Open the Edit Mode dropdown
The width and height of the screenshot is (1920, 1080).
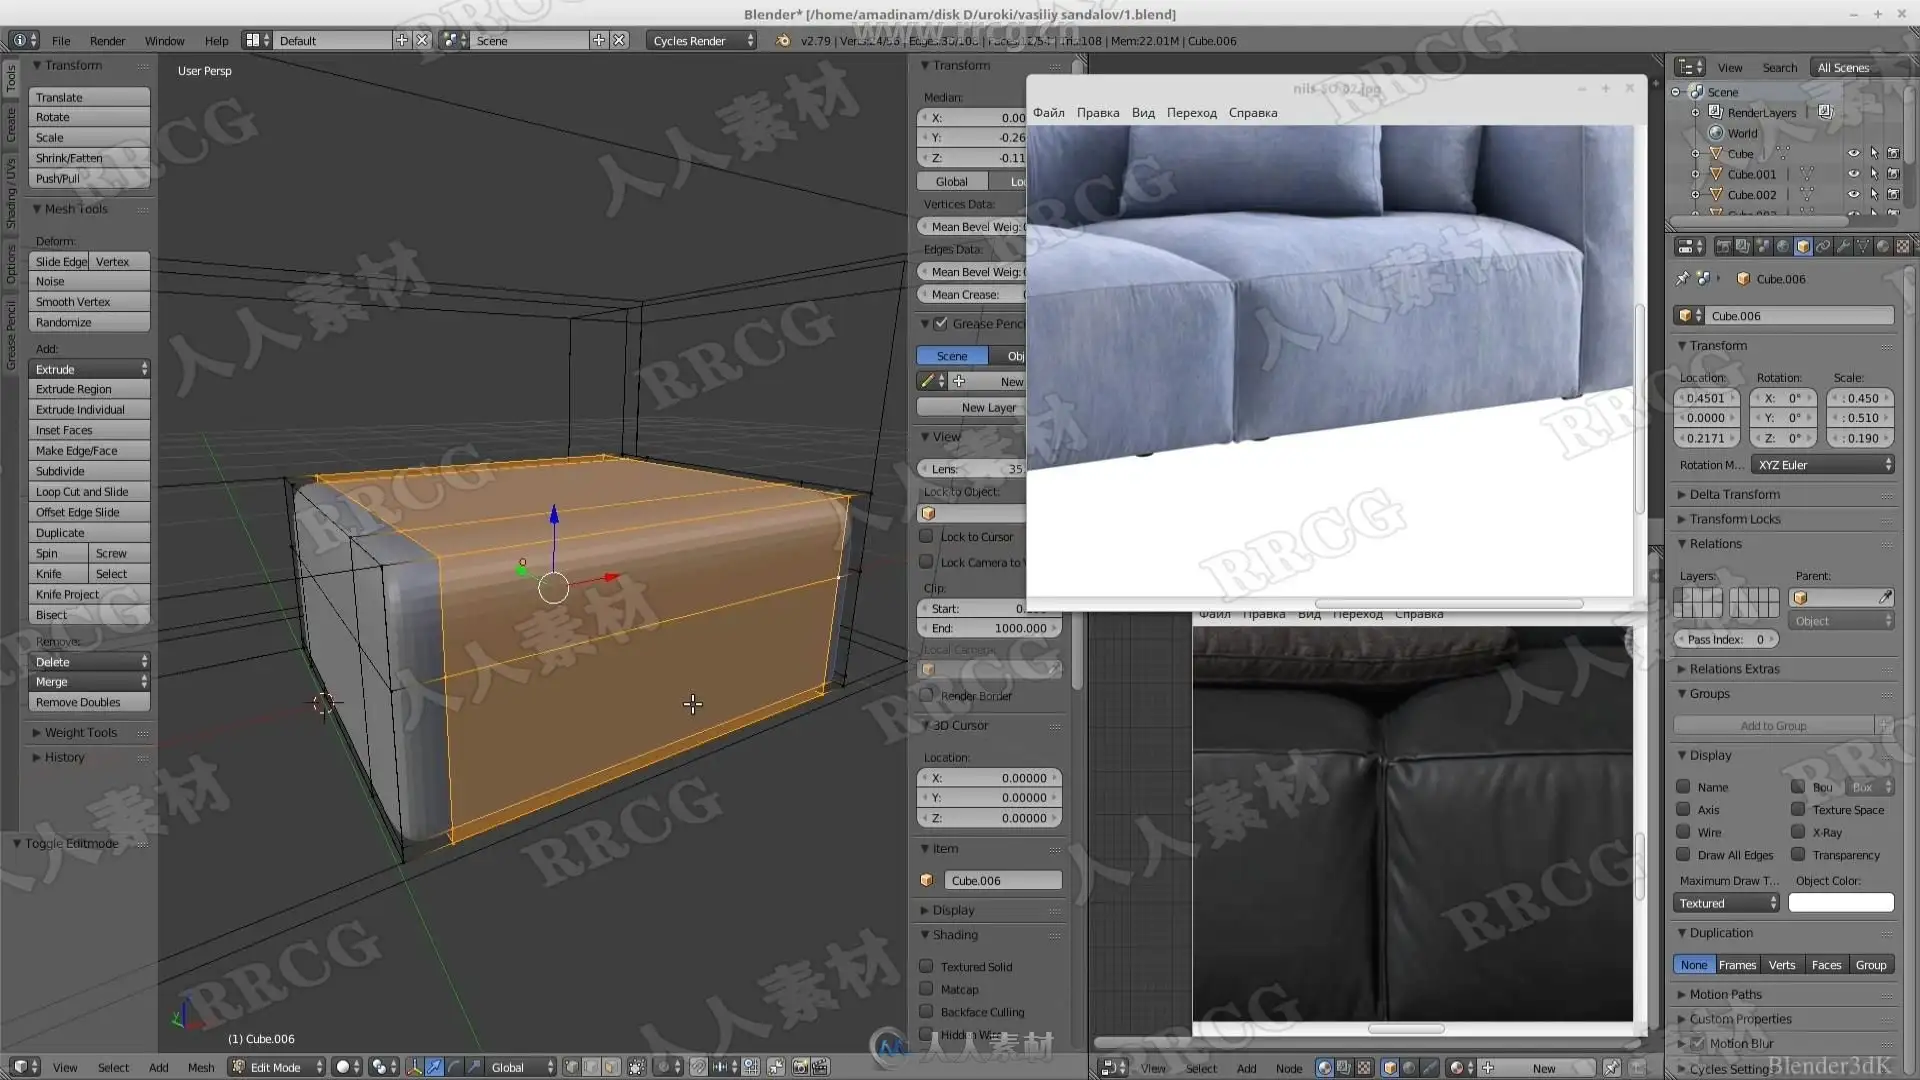277,1067
